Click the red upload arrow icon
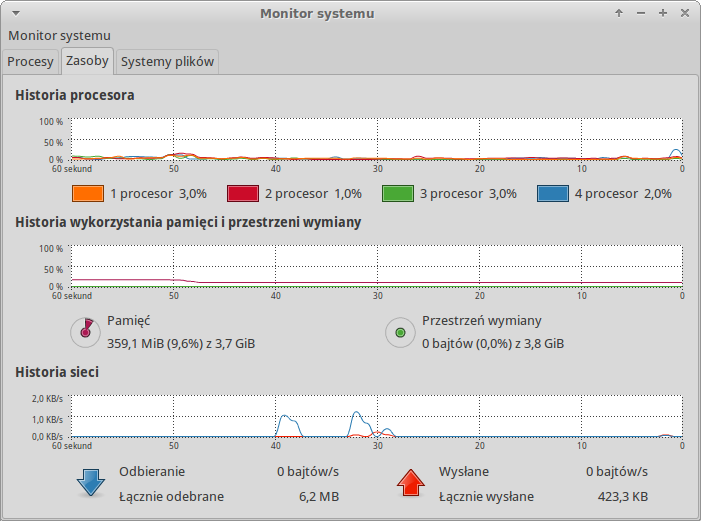 (412, 483)
